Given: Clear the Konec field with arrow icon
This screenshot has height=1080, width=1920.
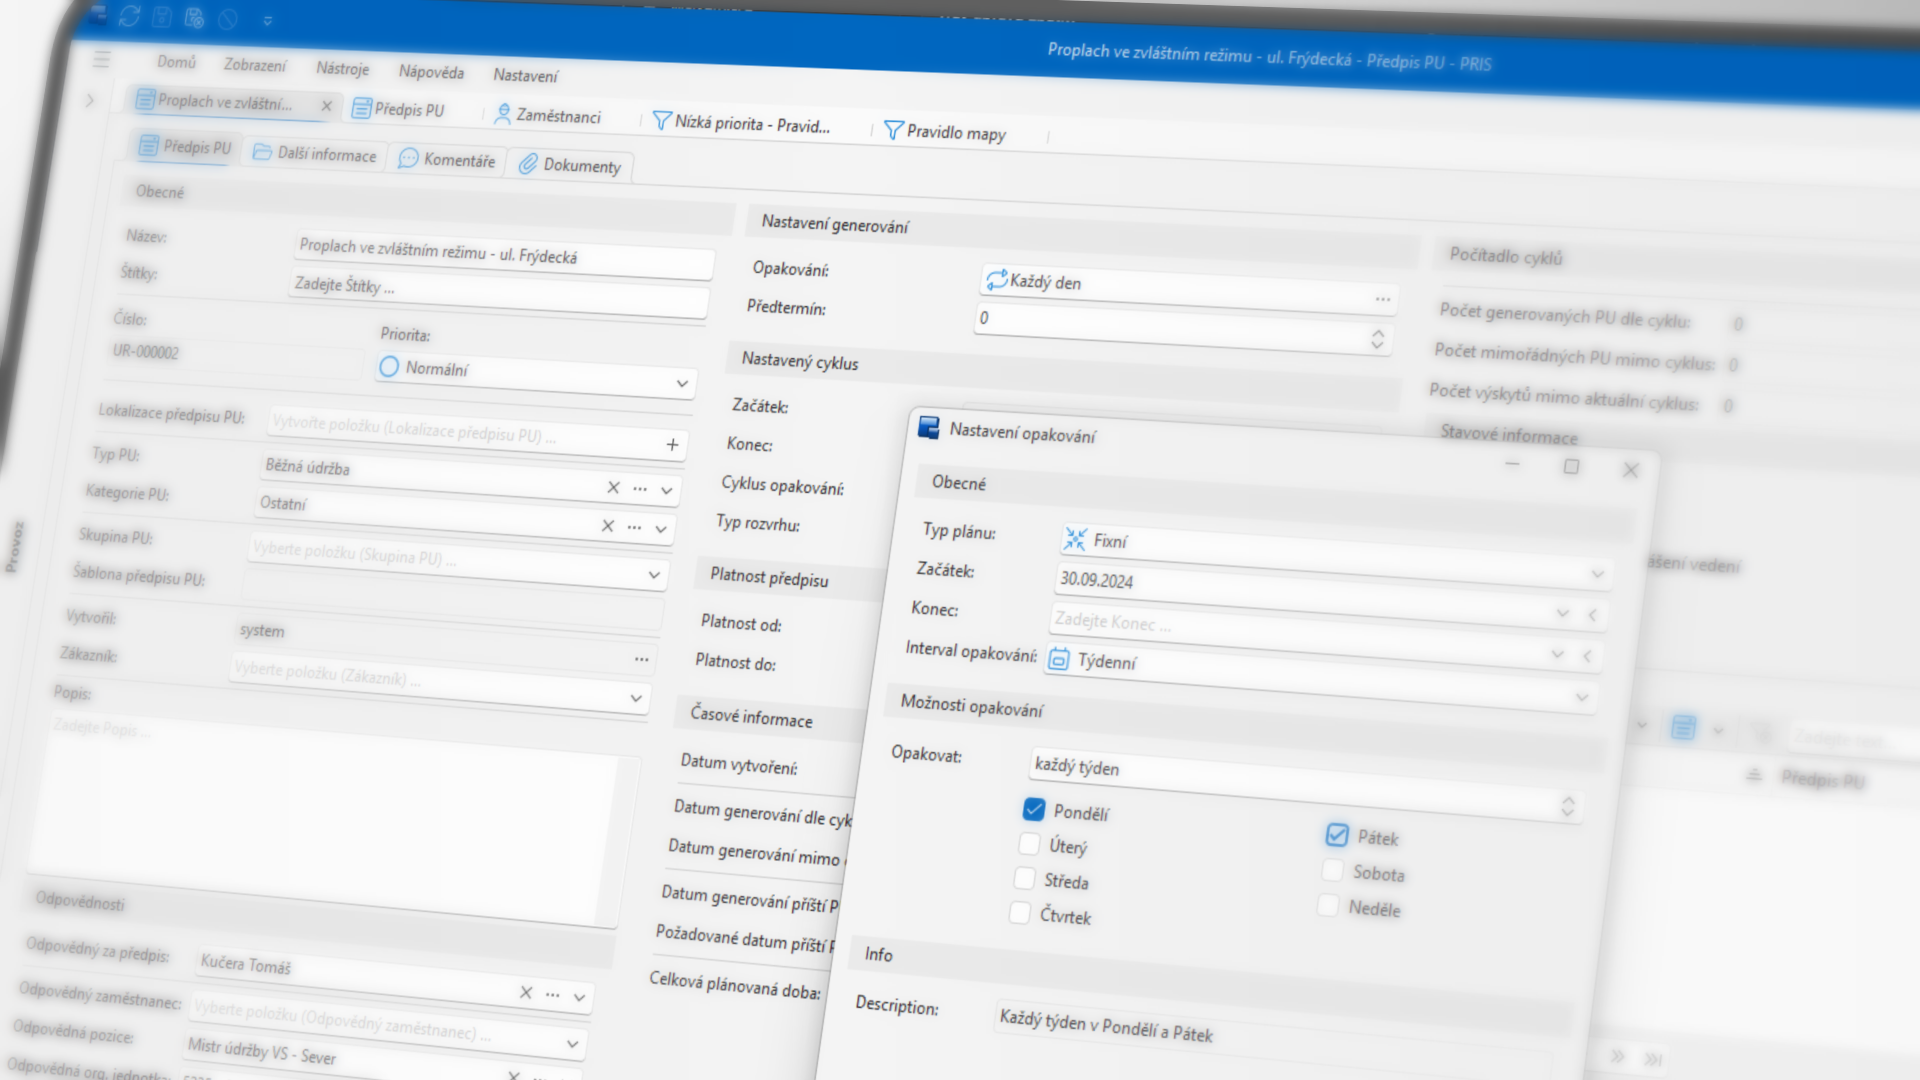Looking at the screenshot, I should (1587, 656).
